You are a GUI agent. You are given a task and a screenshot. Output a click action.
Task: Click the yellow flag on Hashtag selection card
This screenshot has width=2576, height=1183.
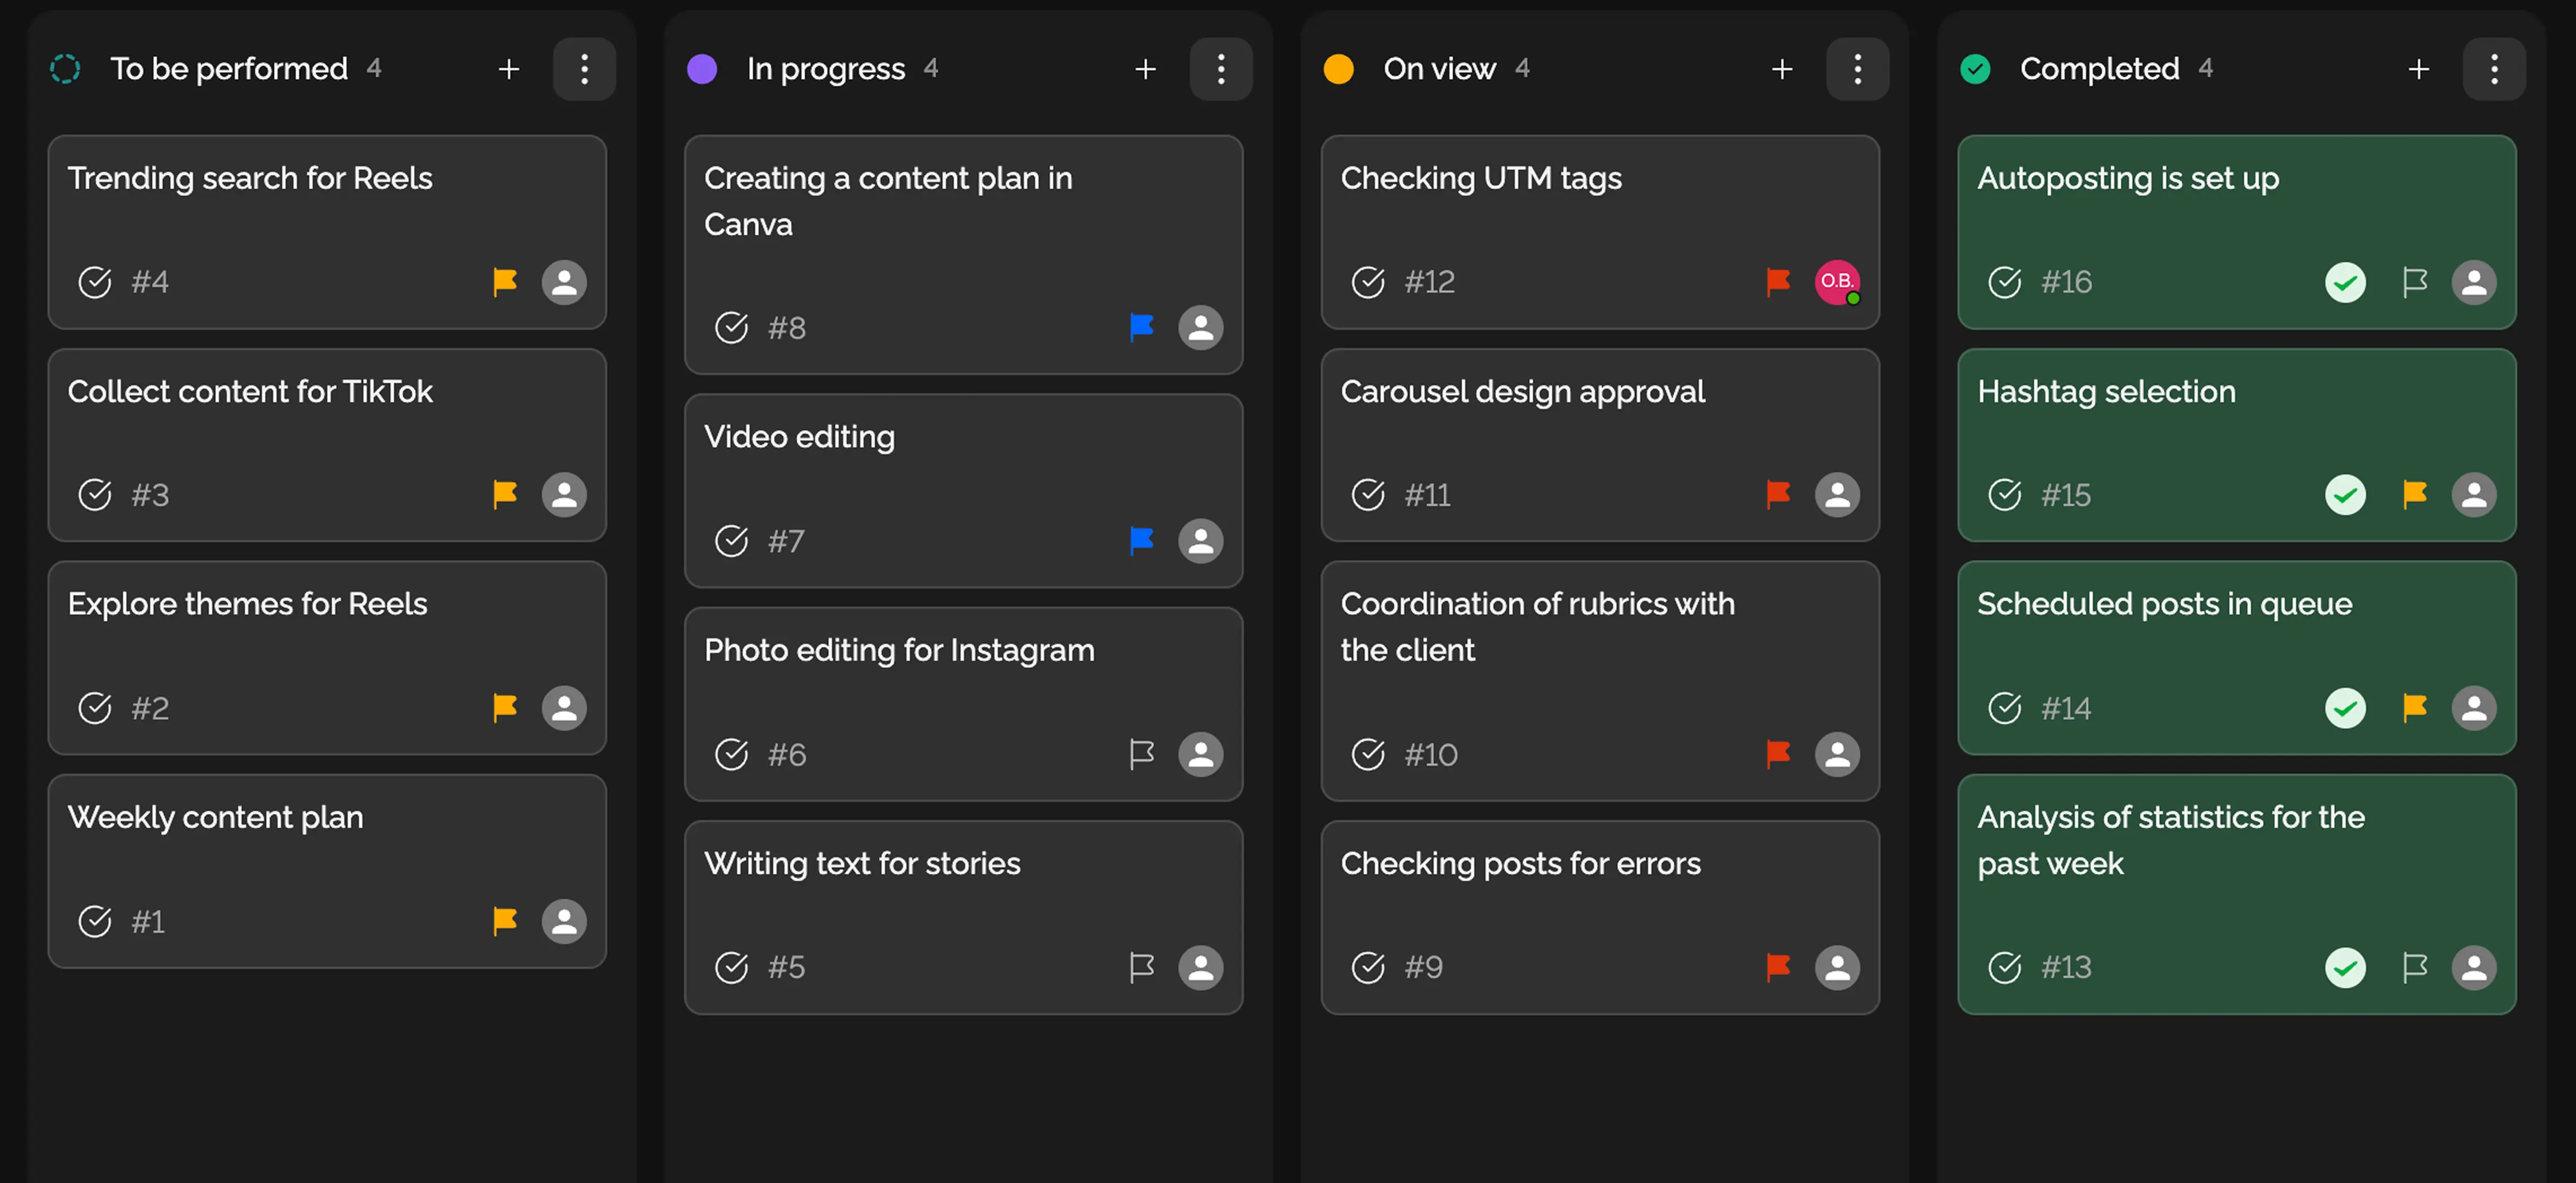[x=2414, y=494]
